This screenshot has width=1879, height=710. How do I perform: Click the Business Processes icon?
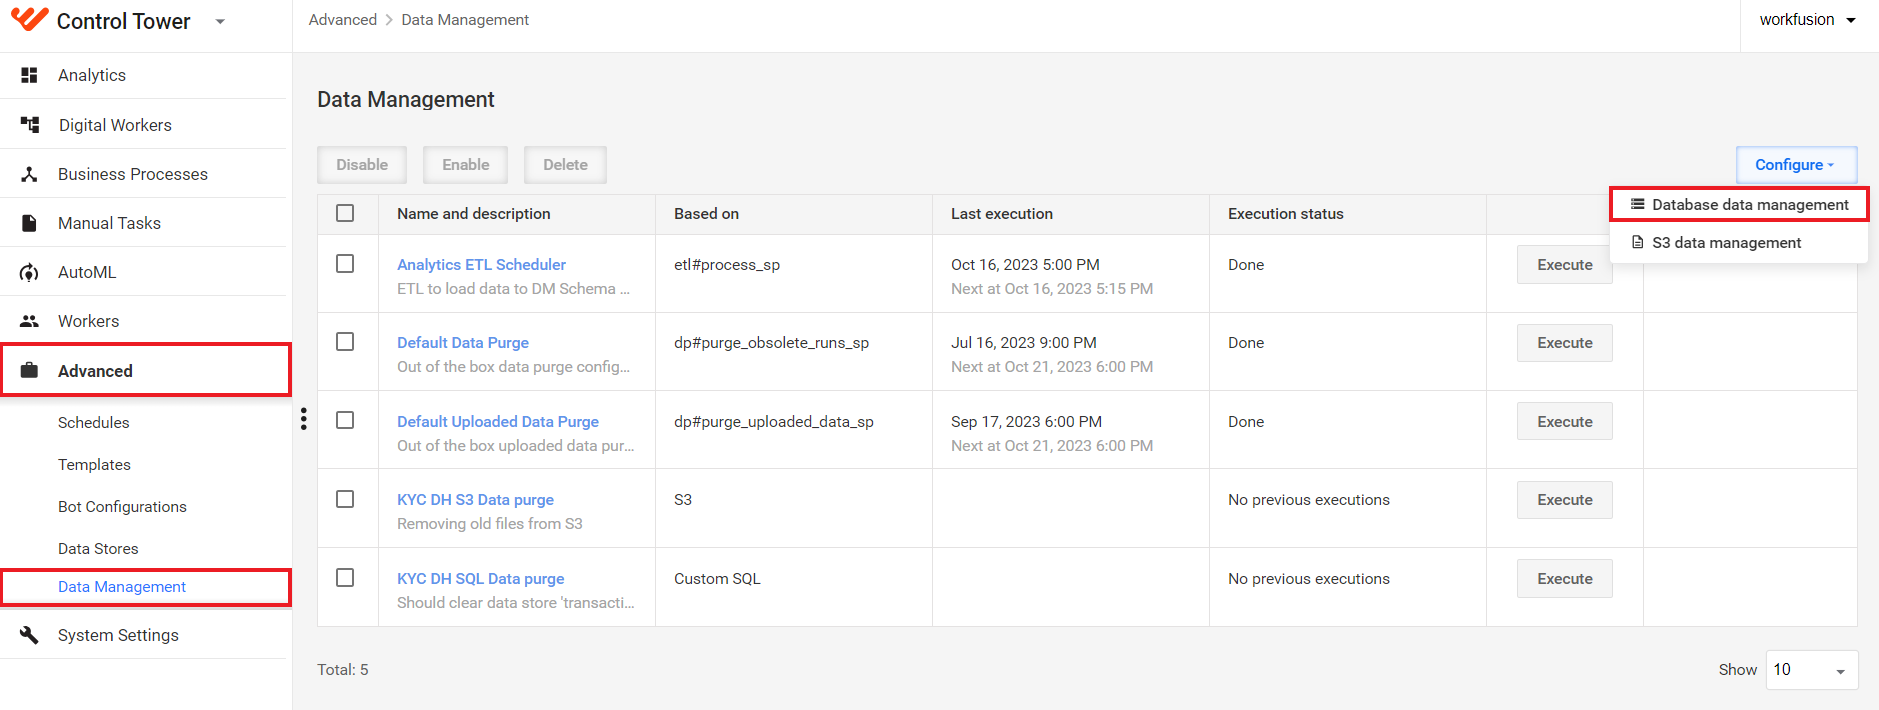coord(29,174)
